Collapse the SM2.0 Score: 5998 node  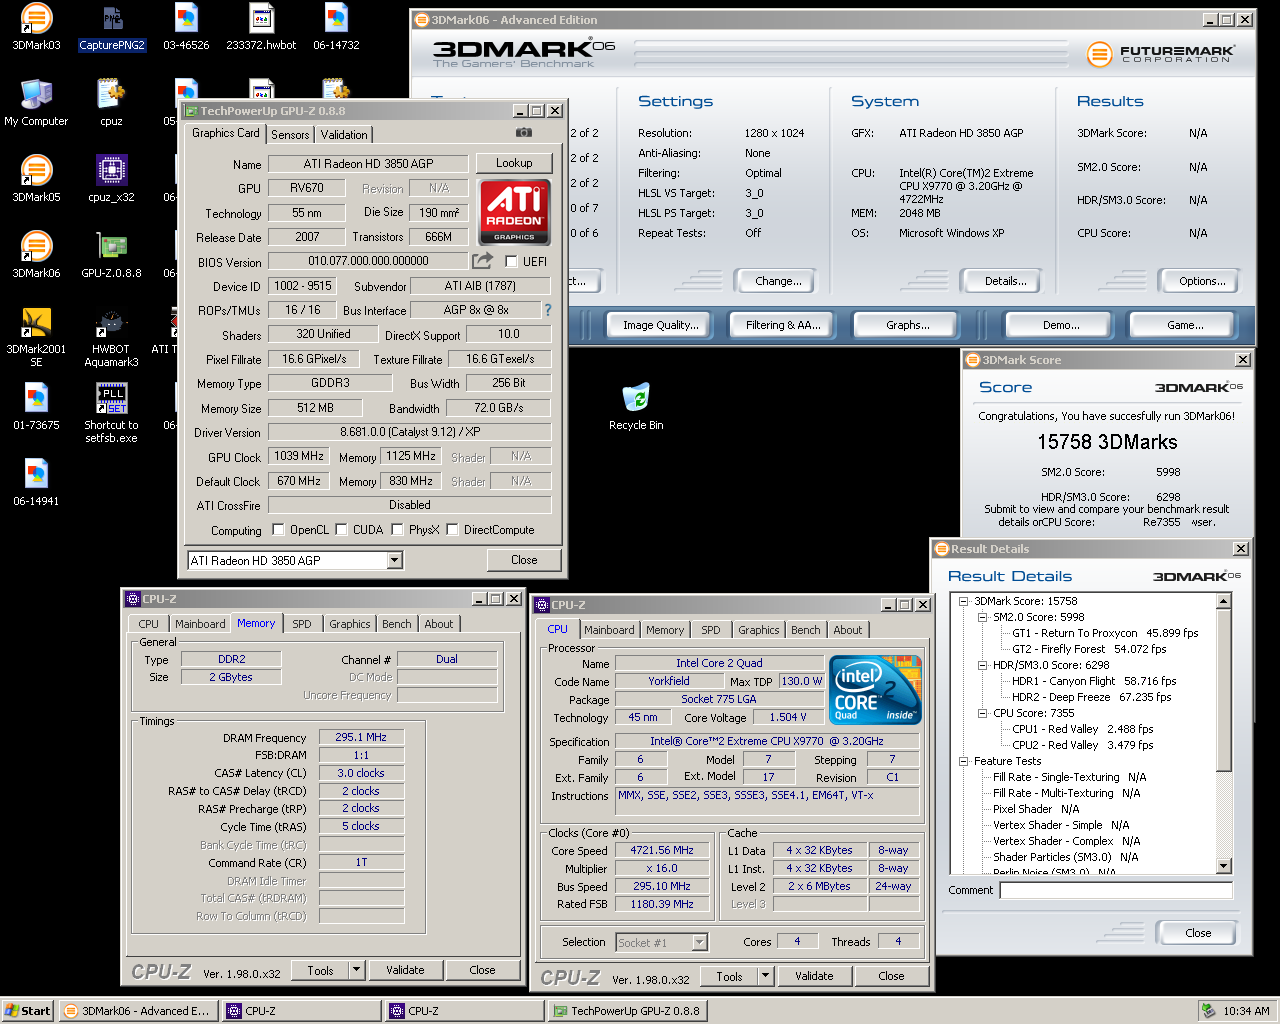click(982, 617)
